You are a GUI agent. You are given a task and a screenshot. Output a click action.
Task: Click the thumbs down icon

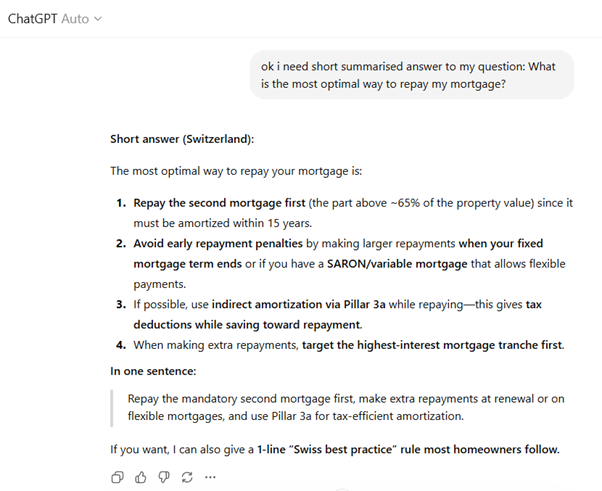163,477
